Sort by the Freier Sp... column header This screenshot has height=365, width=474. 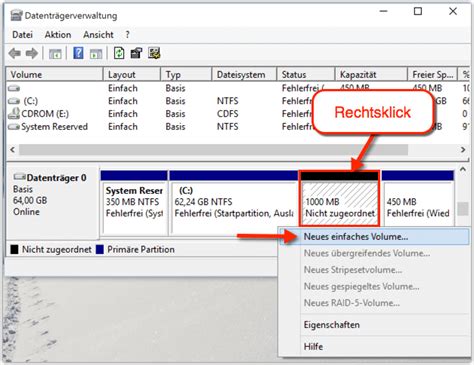pyautogui.click(x=433, y=74)
